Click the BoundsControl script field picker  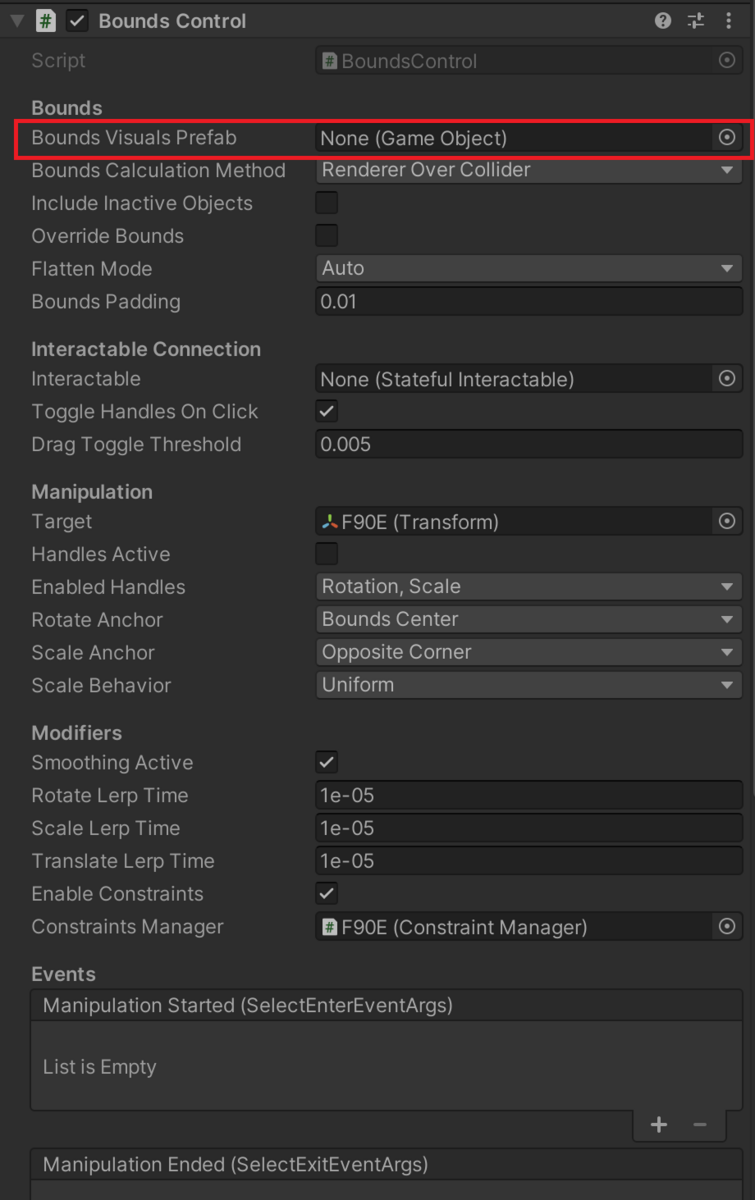coord(727,61)
